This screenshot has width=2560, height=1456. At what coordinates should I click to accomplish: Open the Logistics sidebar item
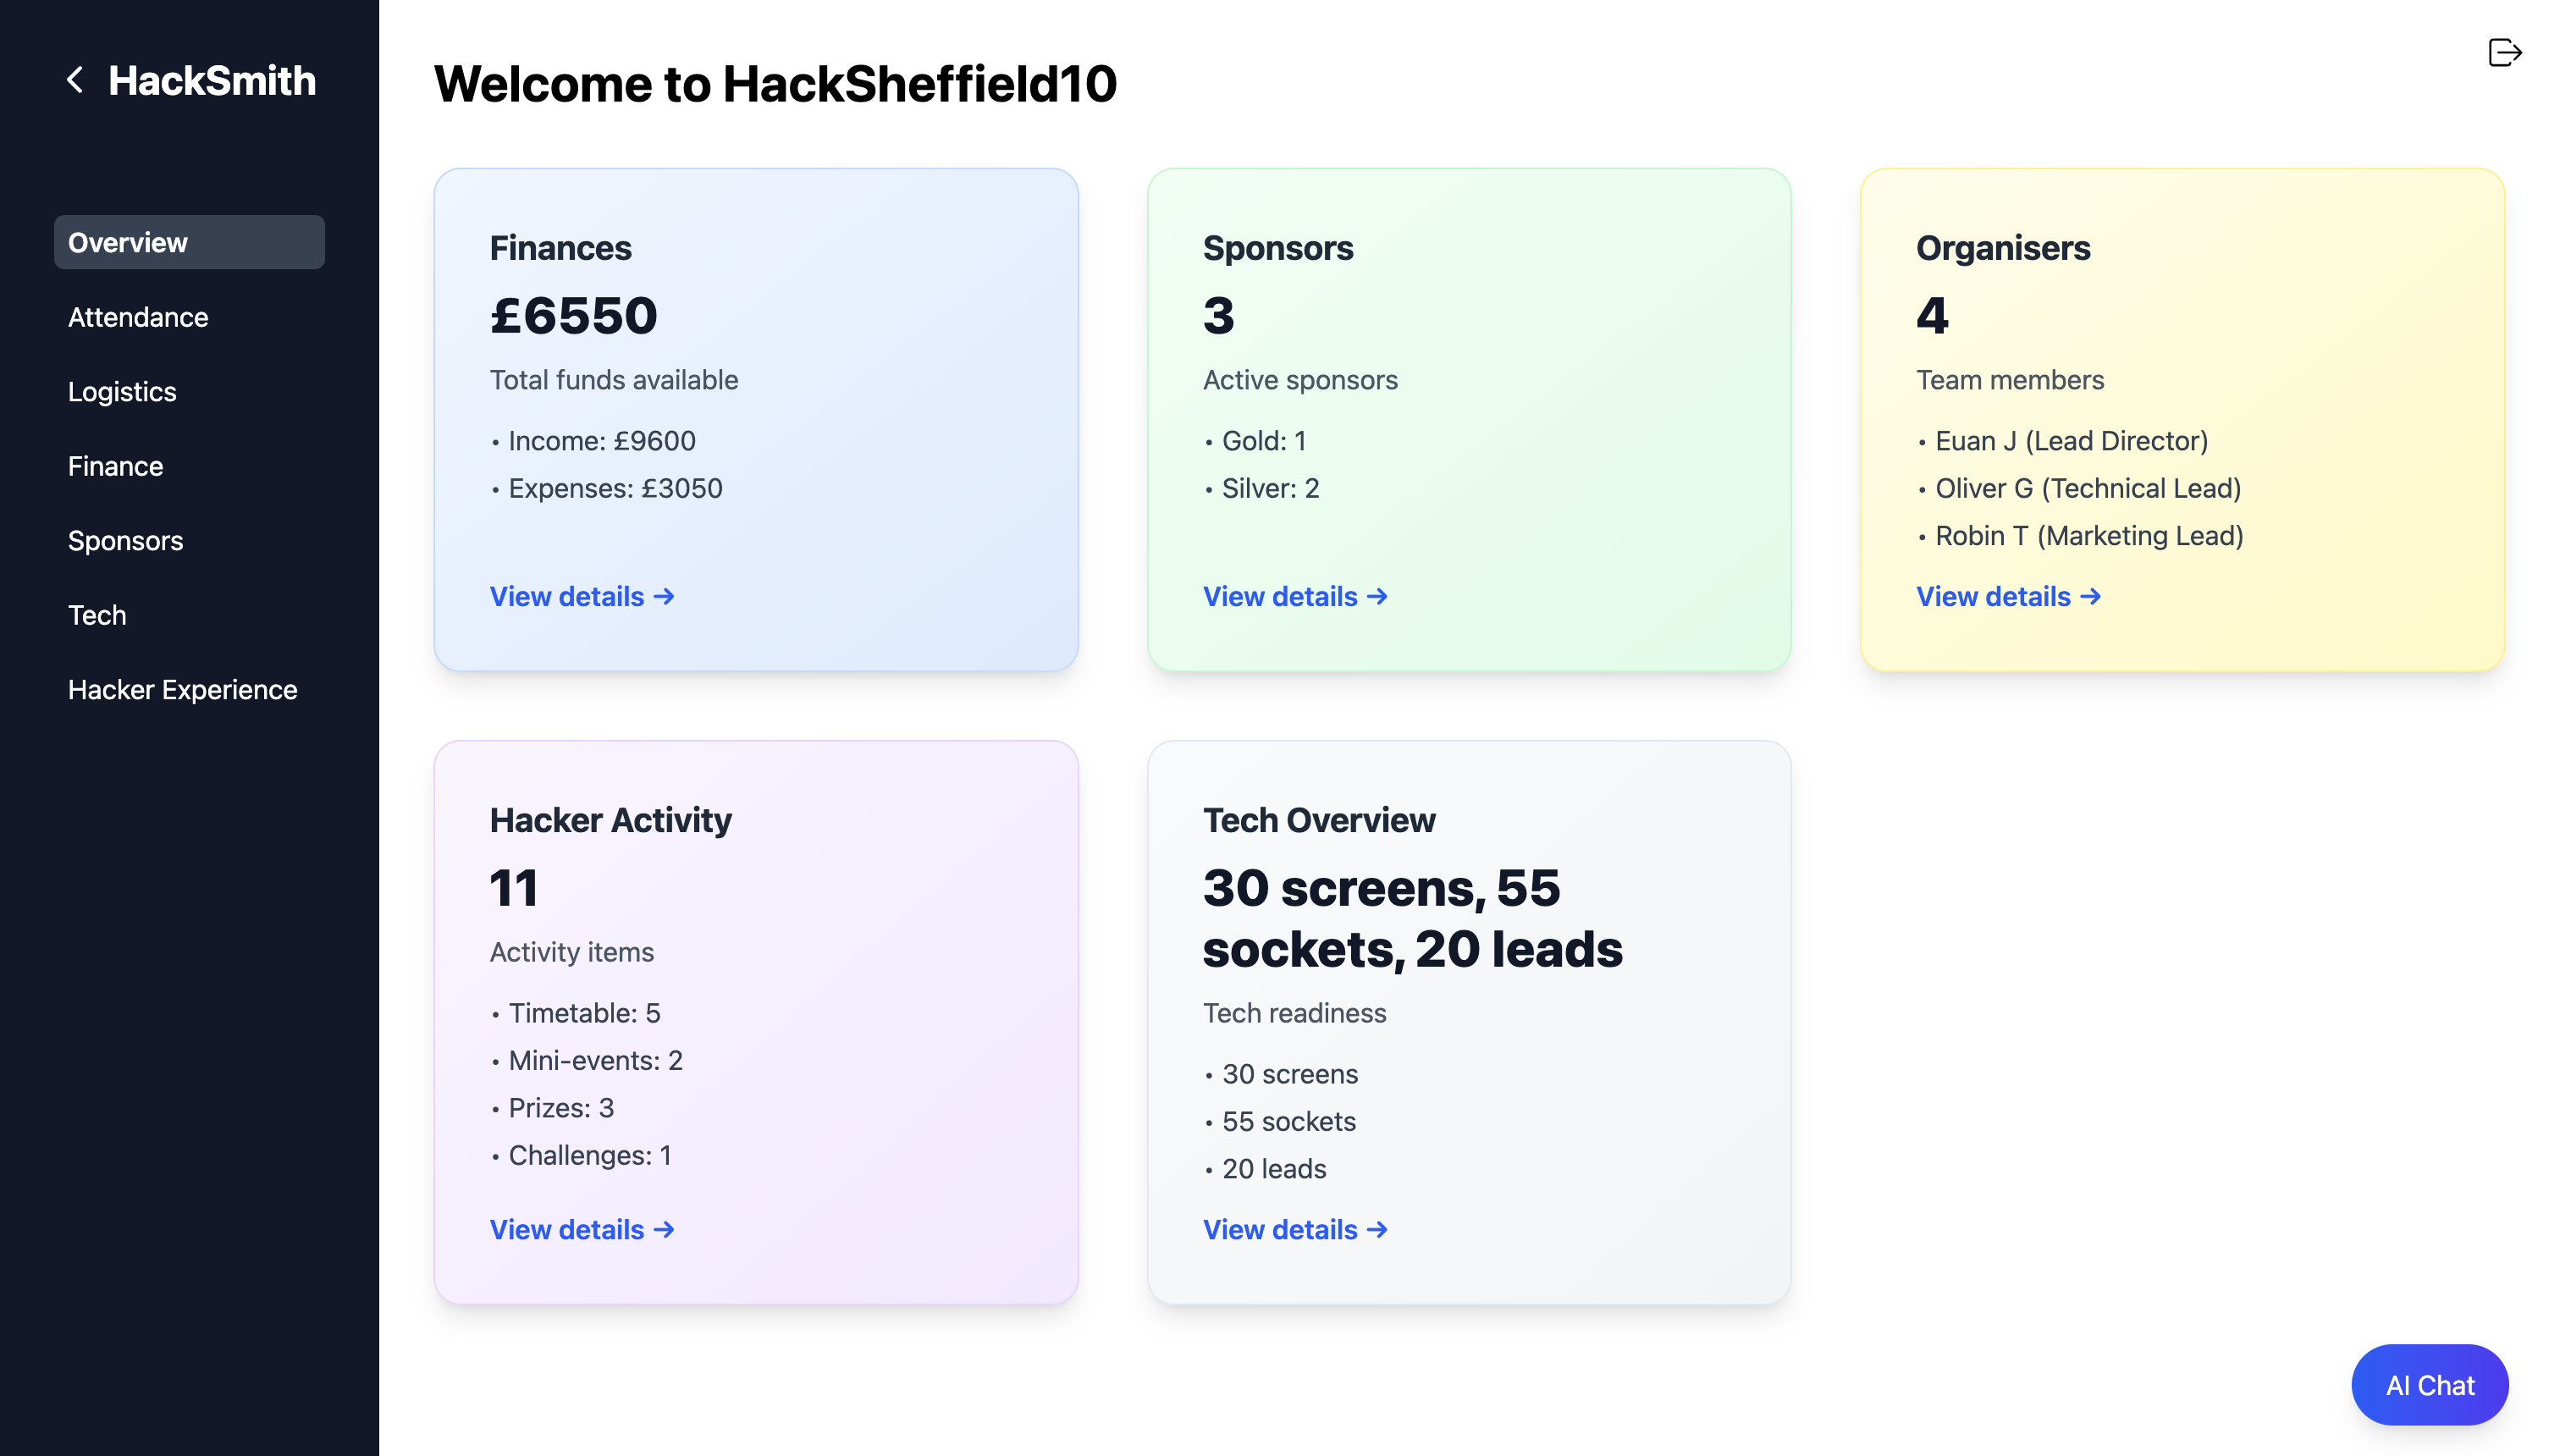[x=122, y=391]
